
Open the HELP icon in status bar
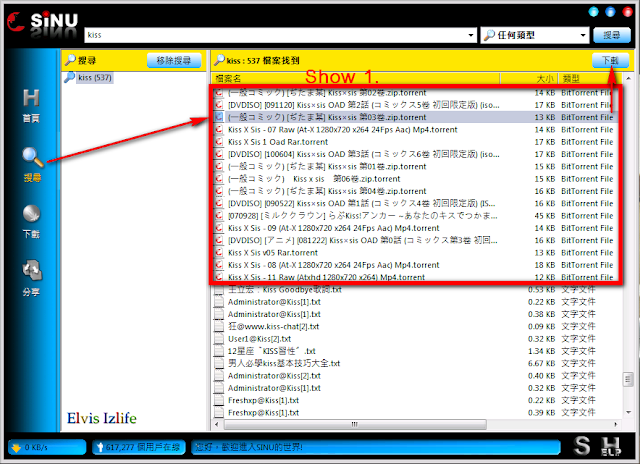click(611, 446)
